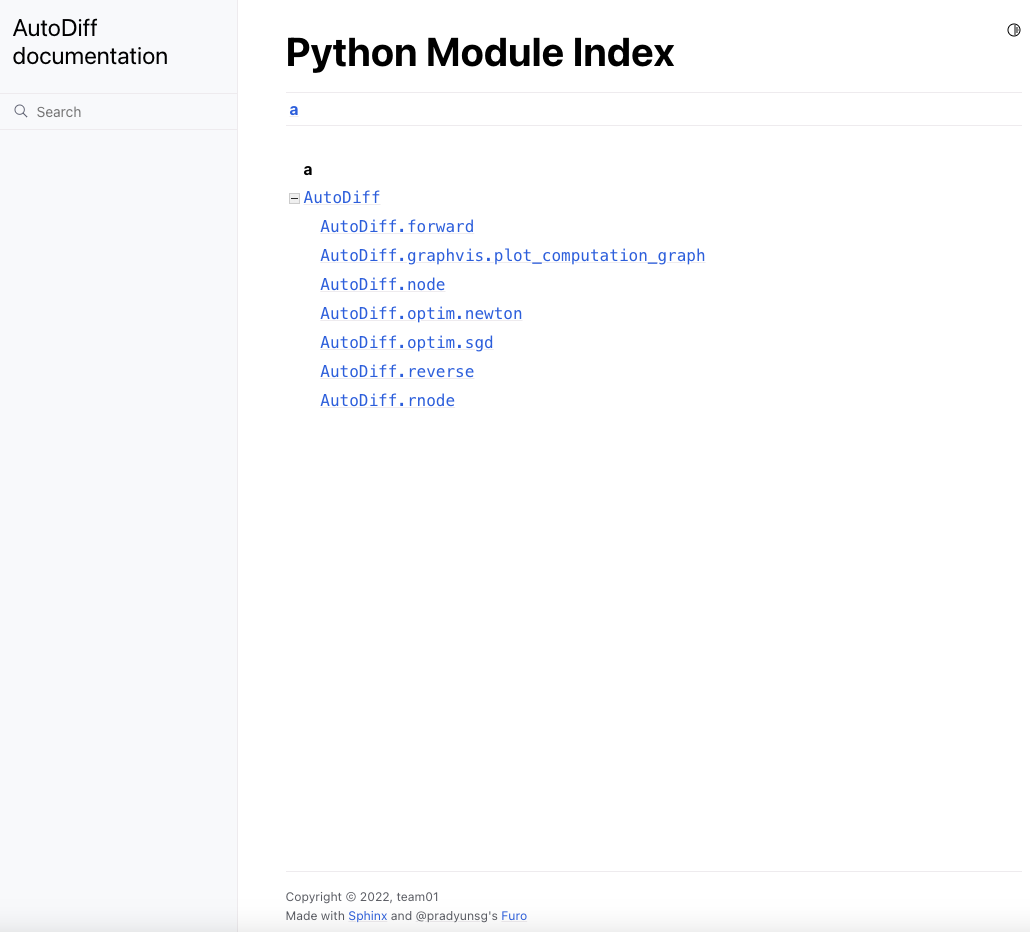
Task: Open the AutoDiff top-level module
Action: 342,198
